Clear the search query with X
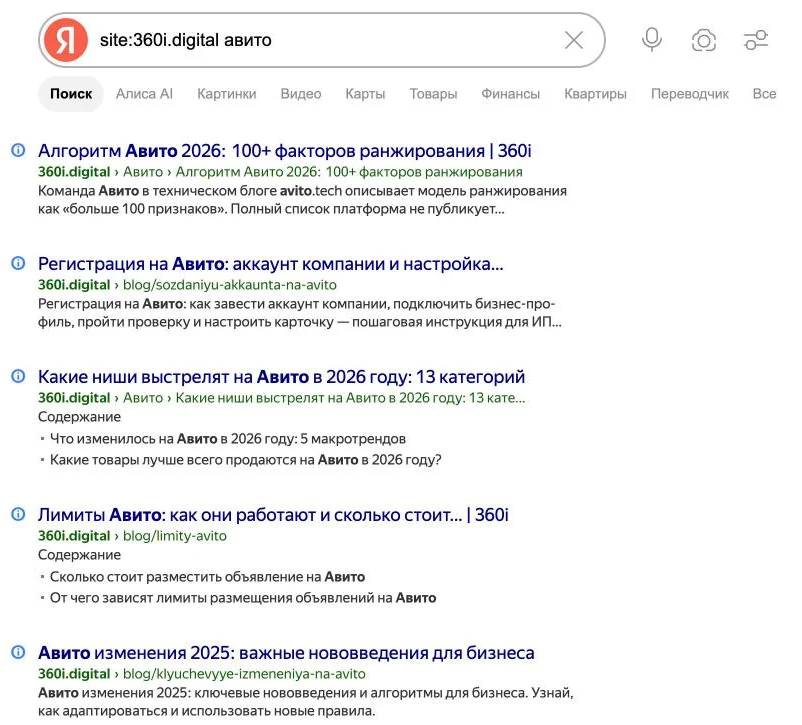Image resolution: width=802 pixels, height=725 pixels. click(x=574, y=40)
